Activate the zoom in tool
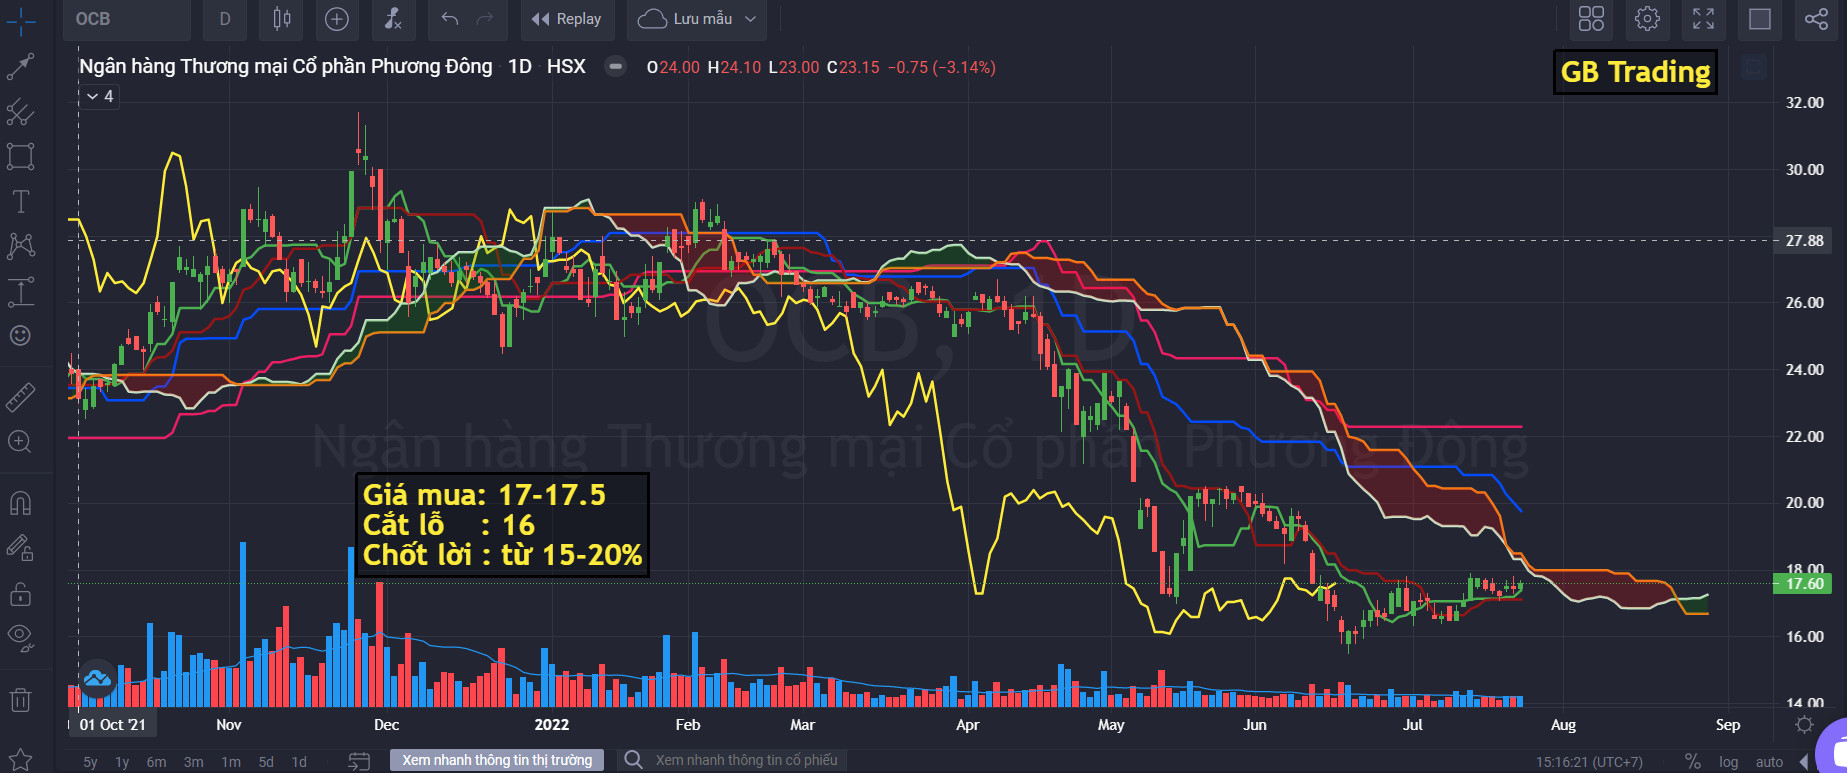This screenshot has width=1847, height=773. [x=20, y=442]
